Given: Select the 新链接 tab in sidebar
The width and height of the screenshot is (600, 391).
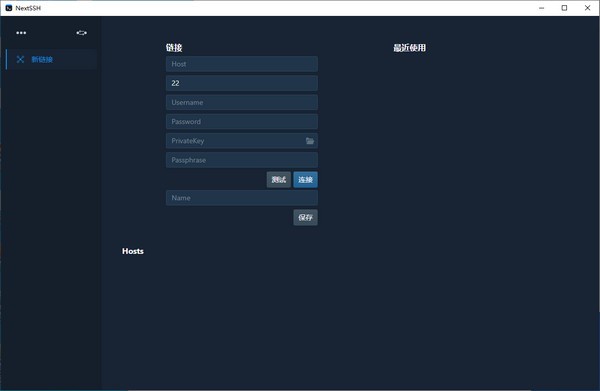Looking at the screenshot, I should click(51, 59).
